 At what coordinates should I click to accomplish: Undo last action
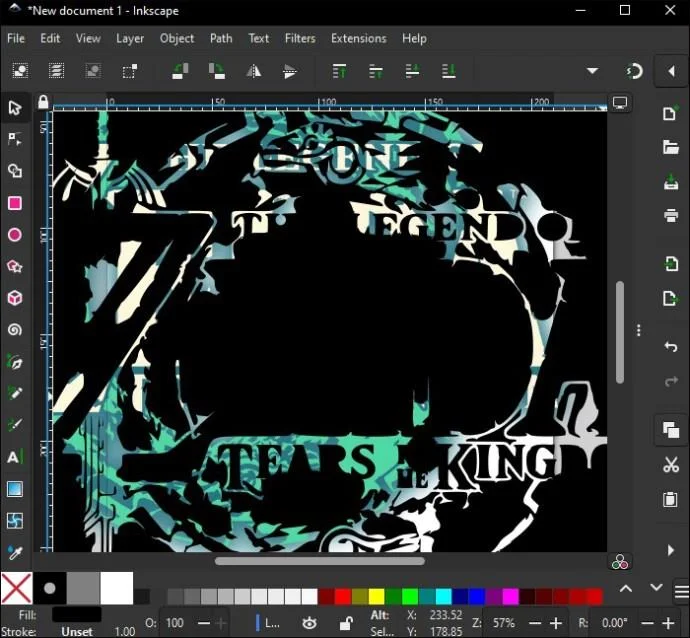670,347
